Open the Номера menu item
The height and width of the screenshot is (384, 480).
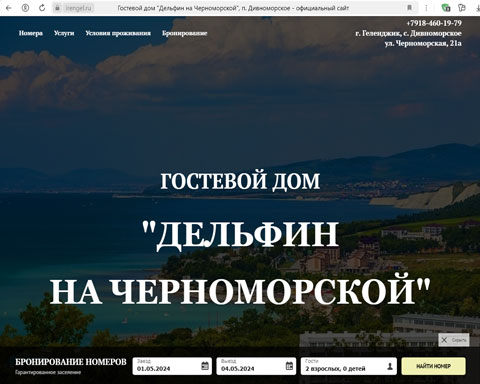[31, 33]
